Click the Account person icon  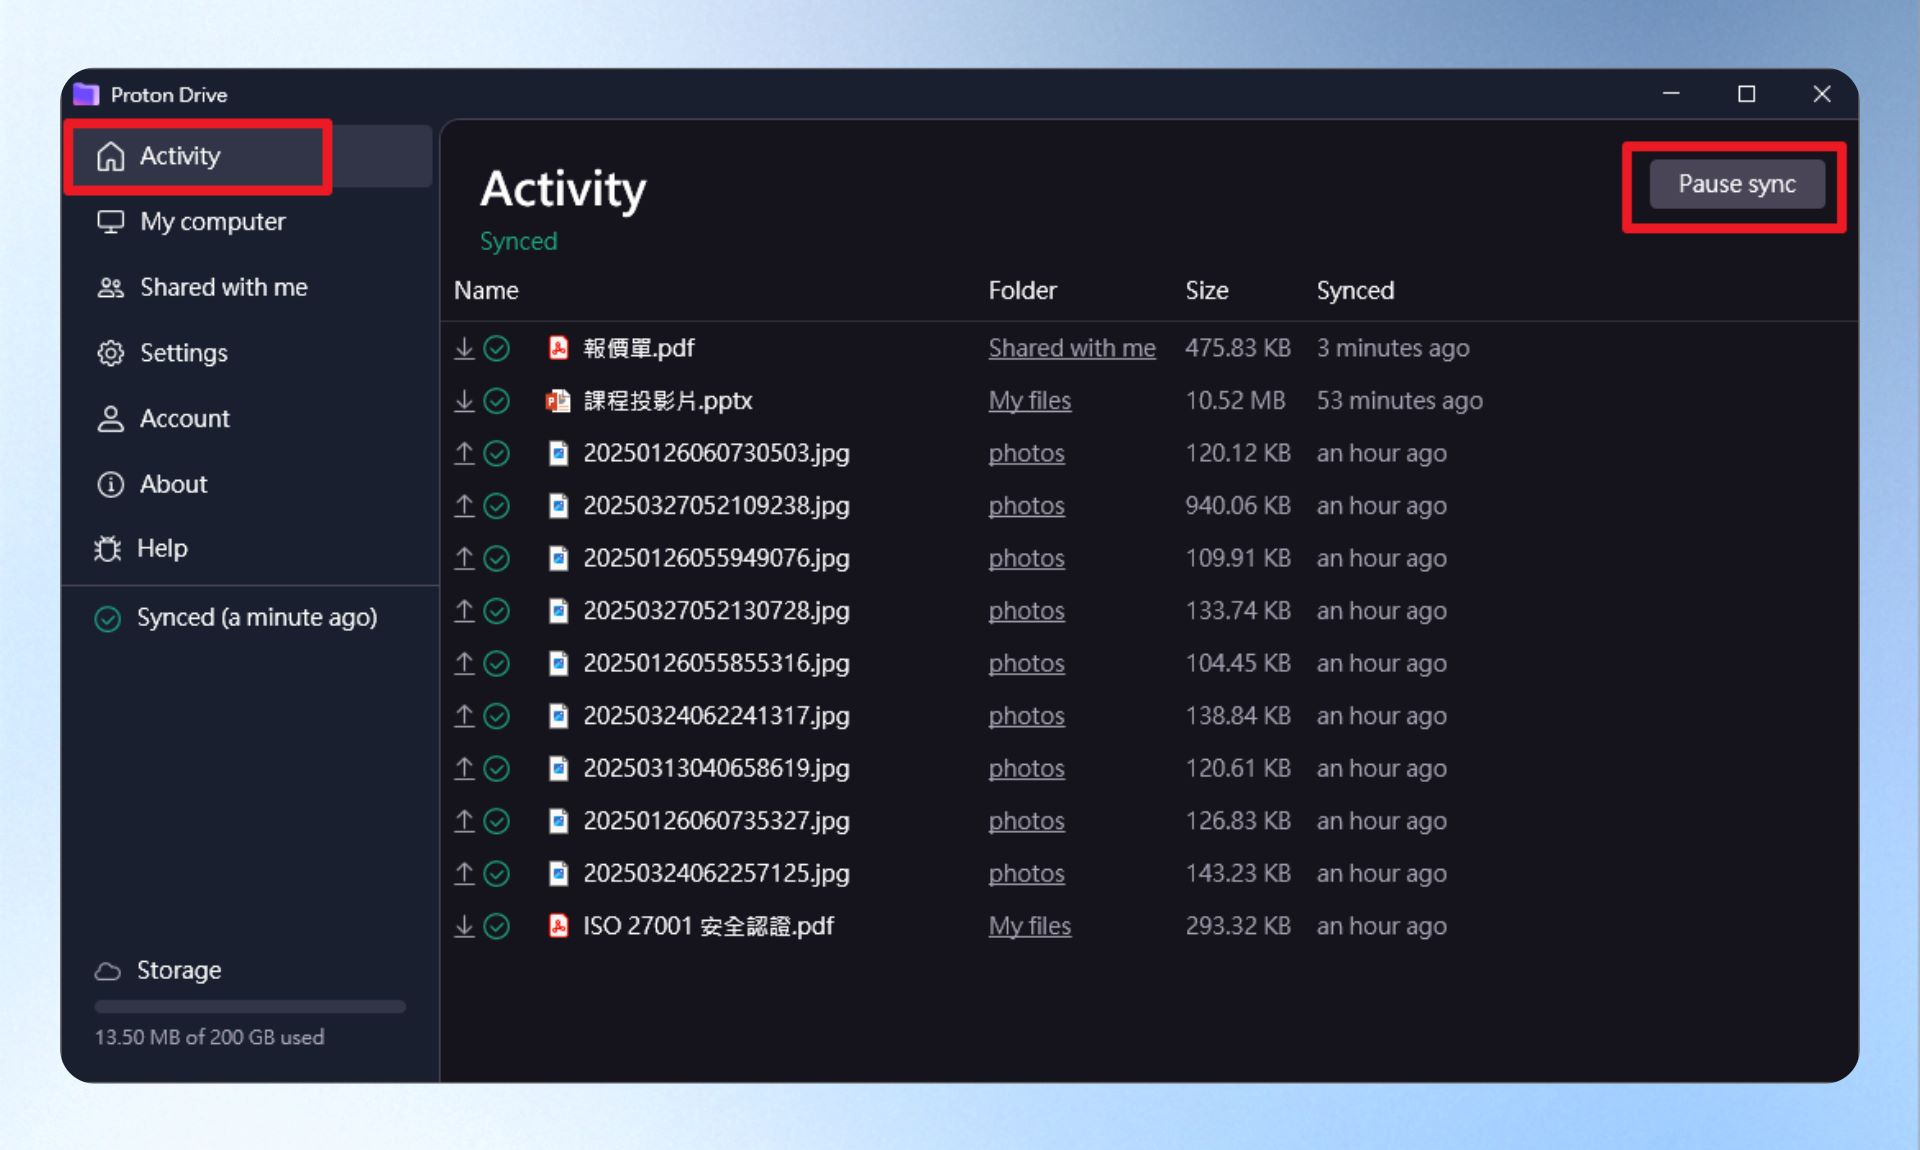coord(110,418)
